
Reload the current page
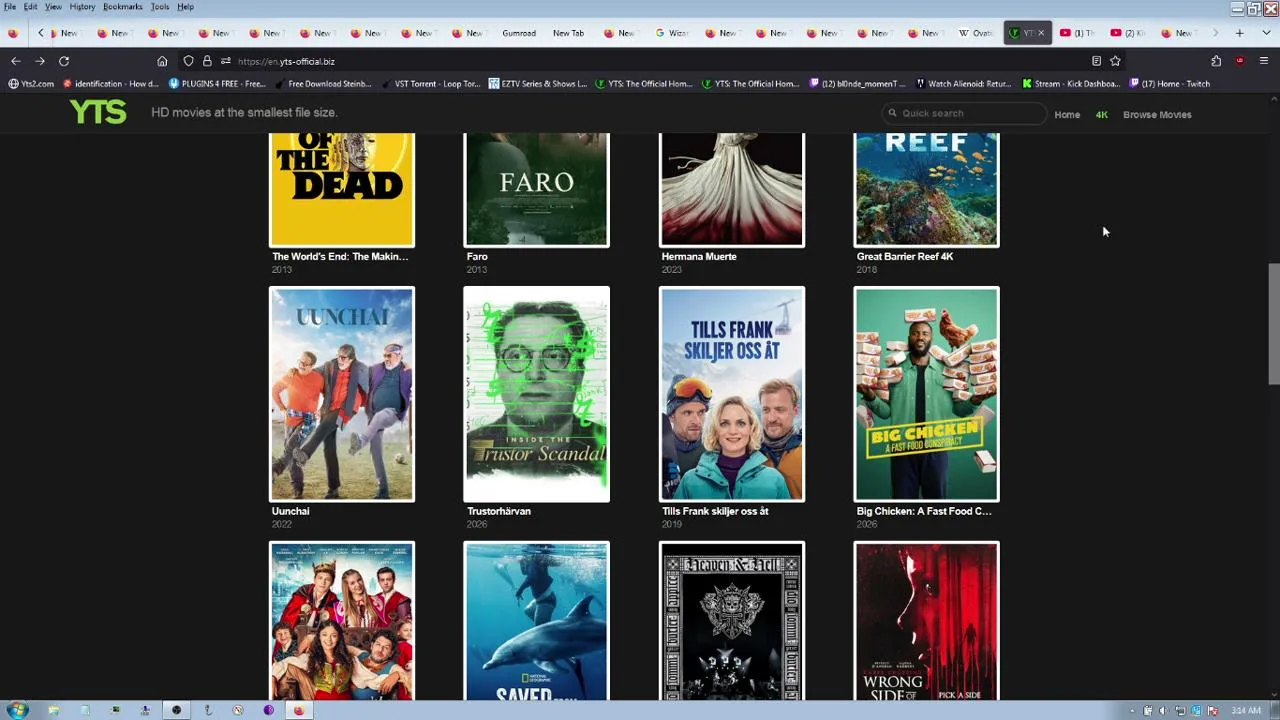point(64,61)
